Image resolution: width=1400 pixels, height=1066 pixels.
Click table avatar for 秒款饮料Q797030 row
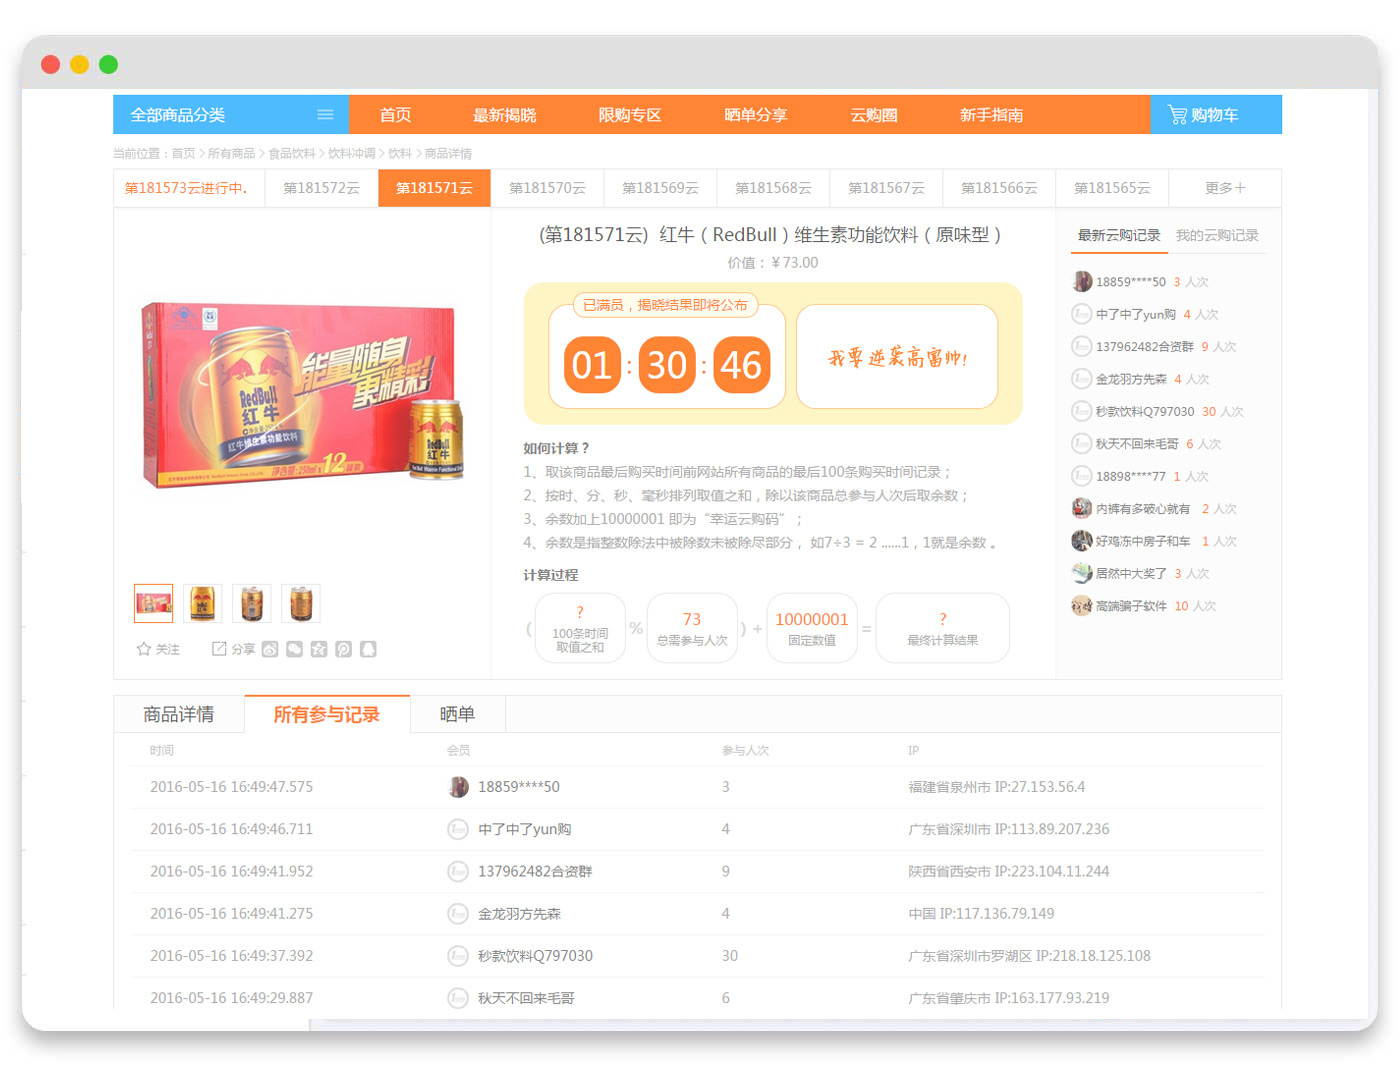pyautogui.click(x=458, y=956)
